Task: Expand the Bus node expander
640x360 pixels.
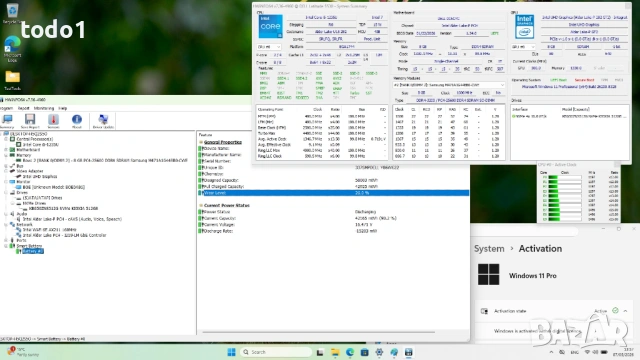Action: click(x=6, y=166)
